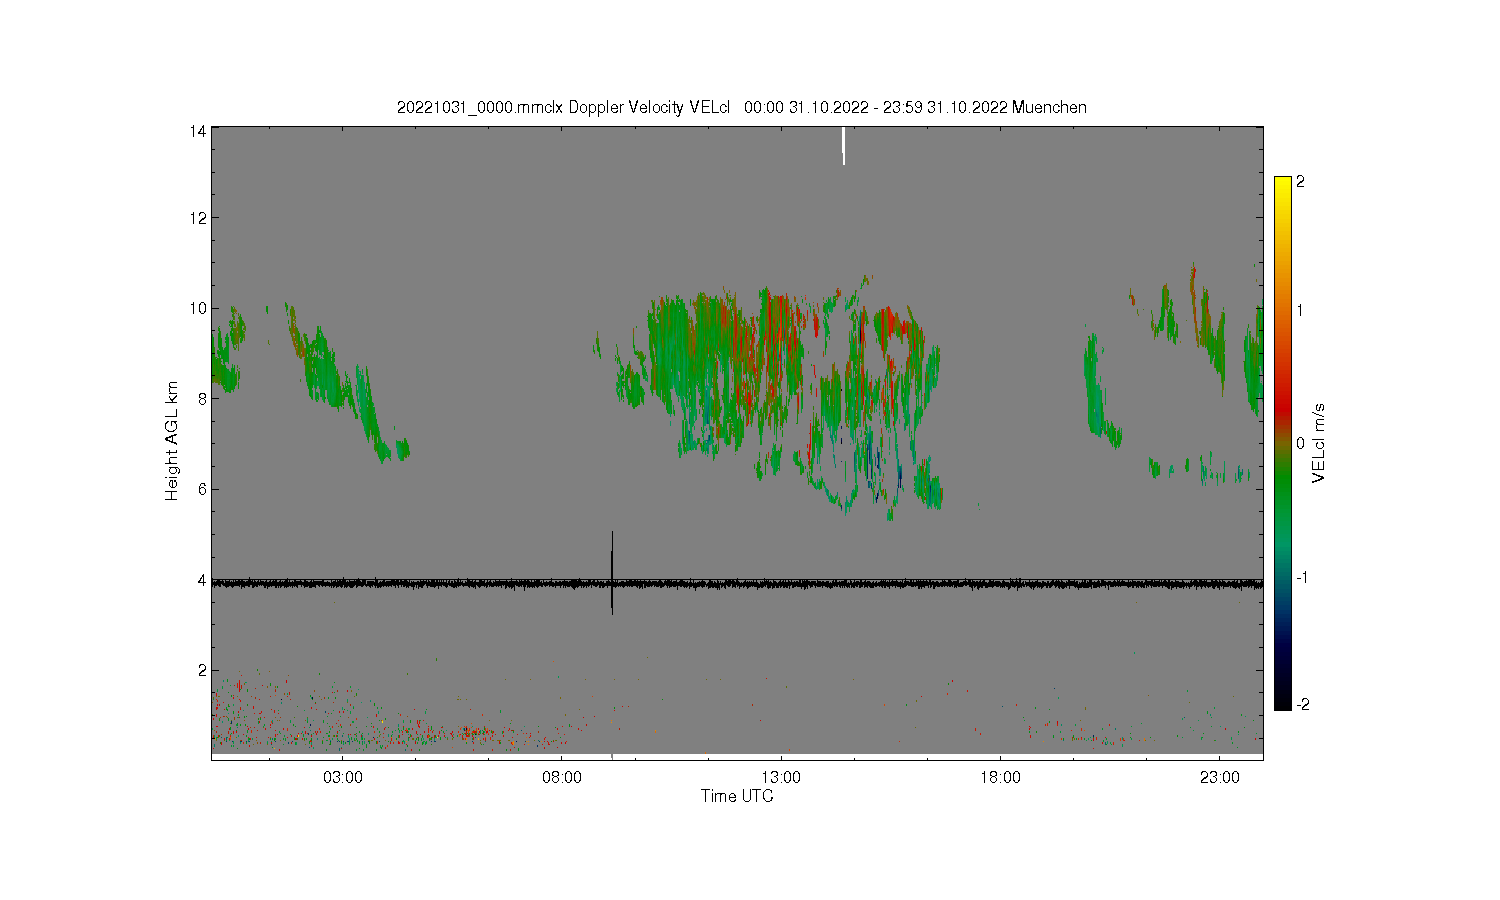Click the 03:00 time axis tick label
The height and width of the screenshot is (900, 1500).
click(343, 777)
